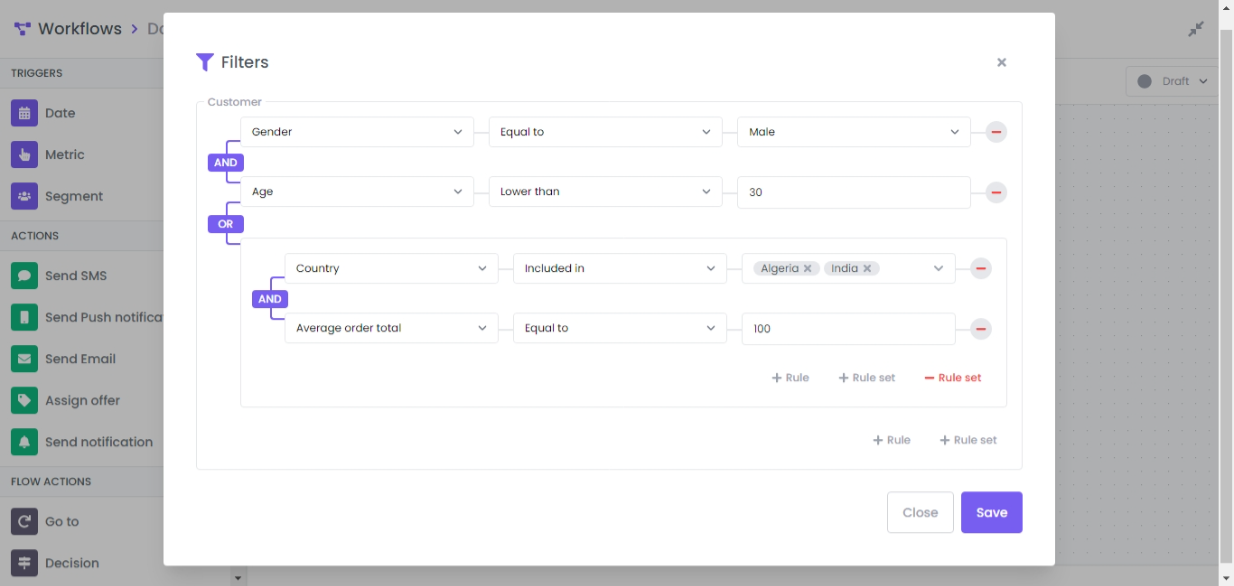Add a Rule set to the outer group

pos(968,440)
